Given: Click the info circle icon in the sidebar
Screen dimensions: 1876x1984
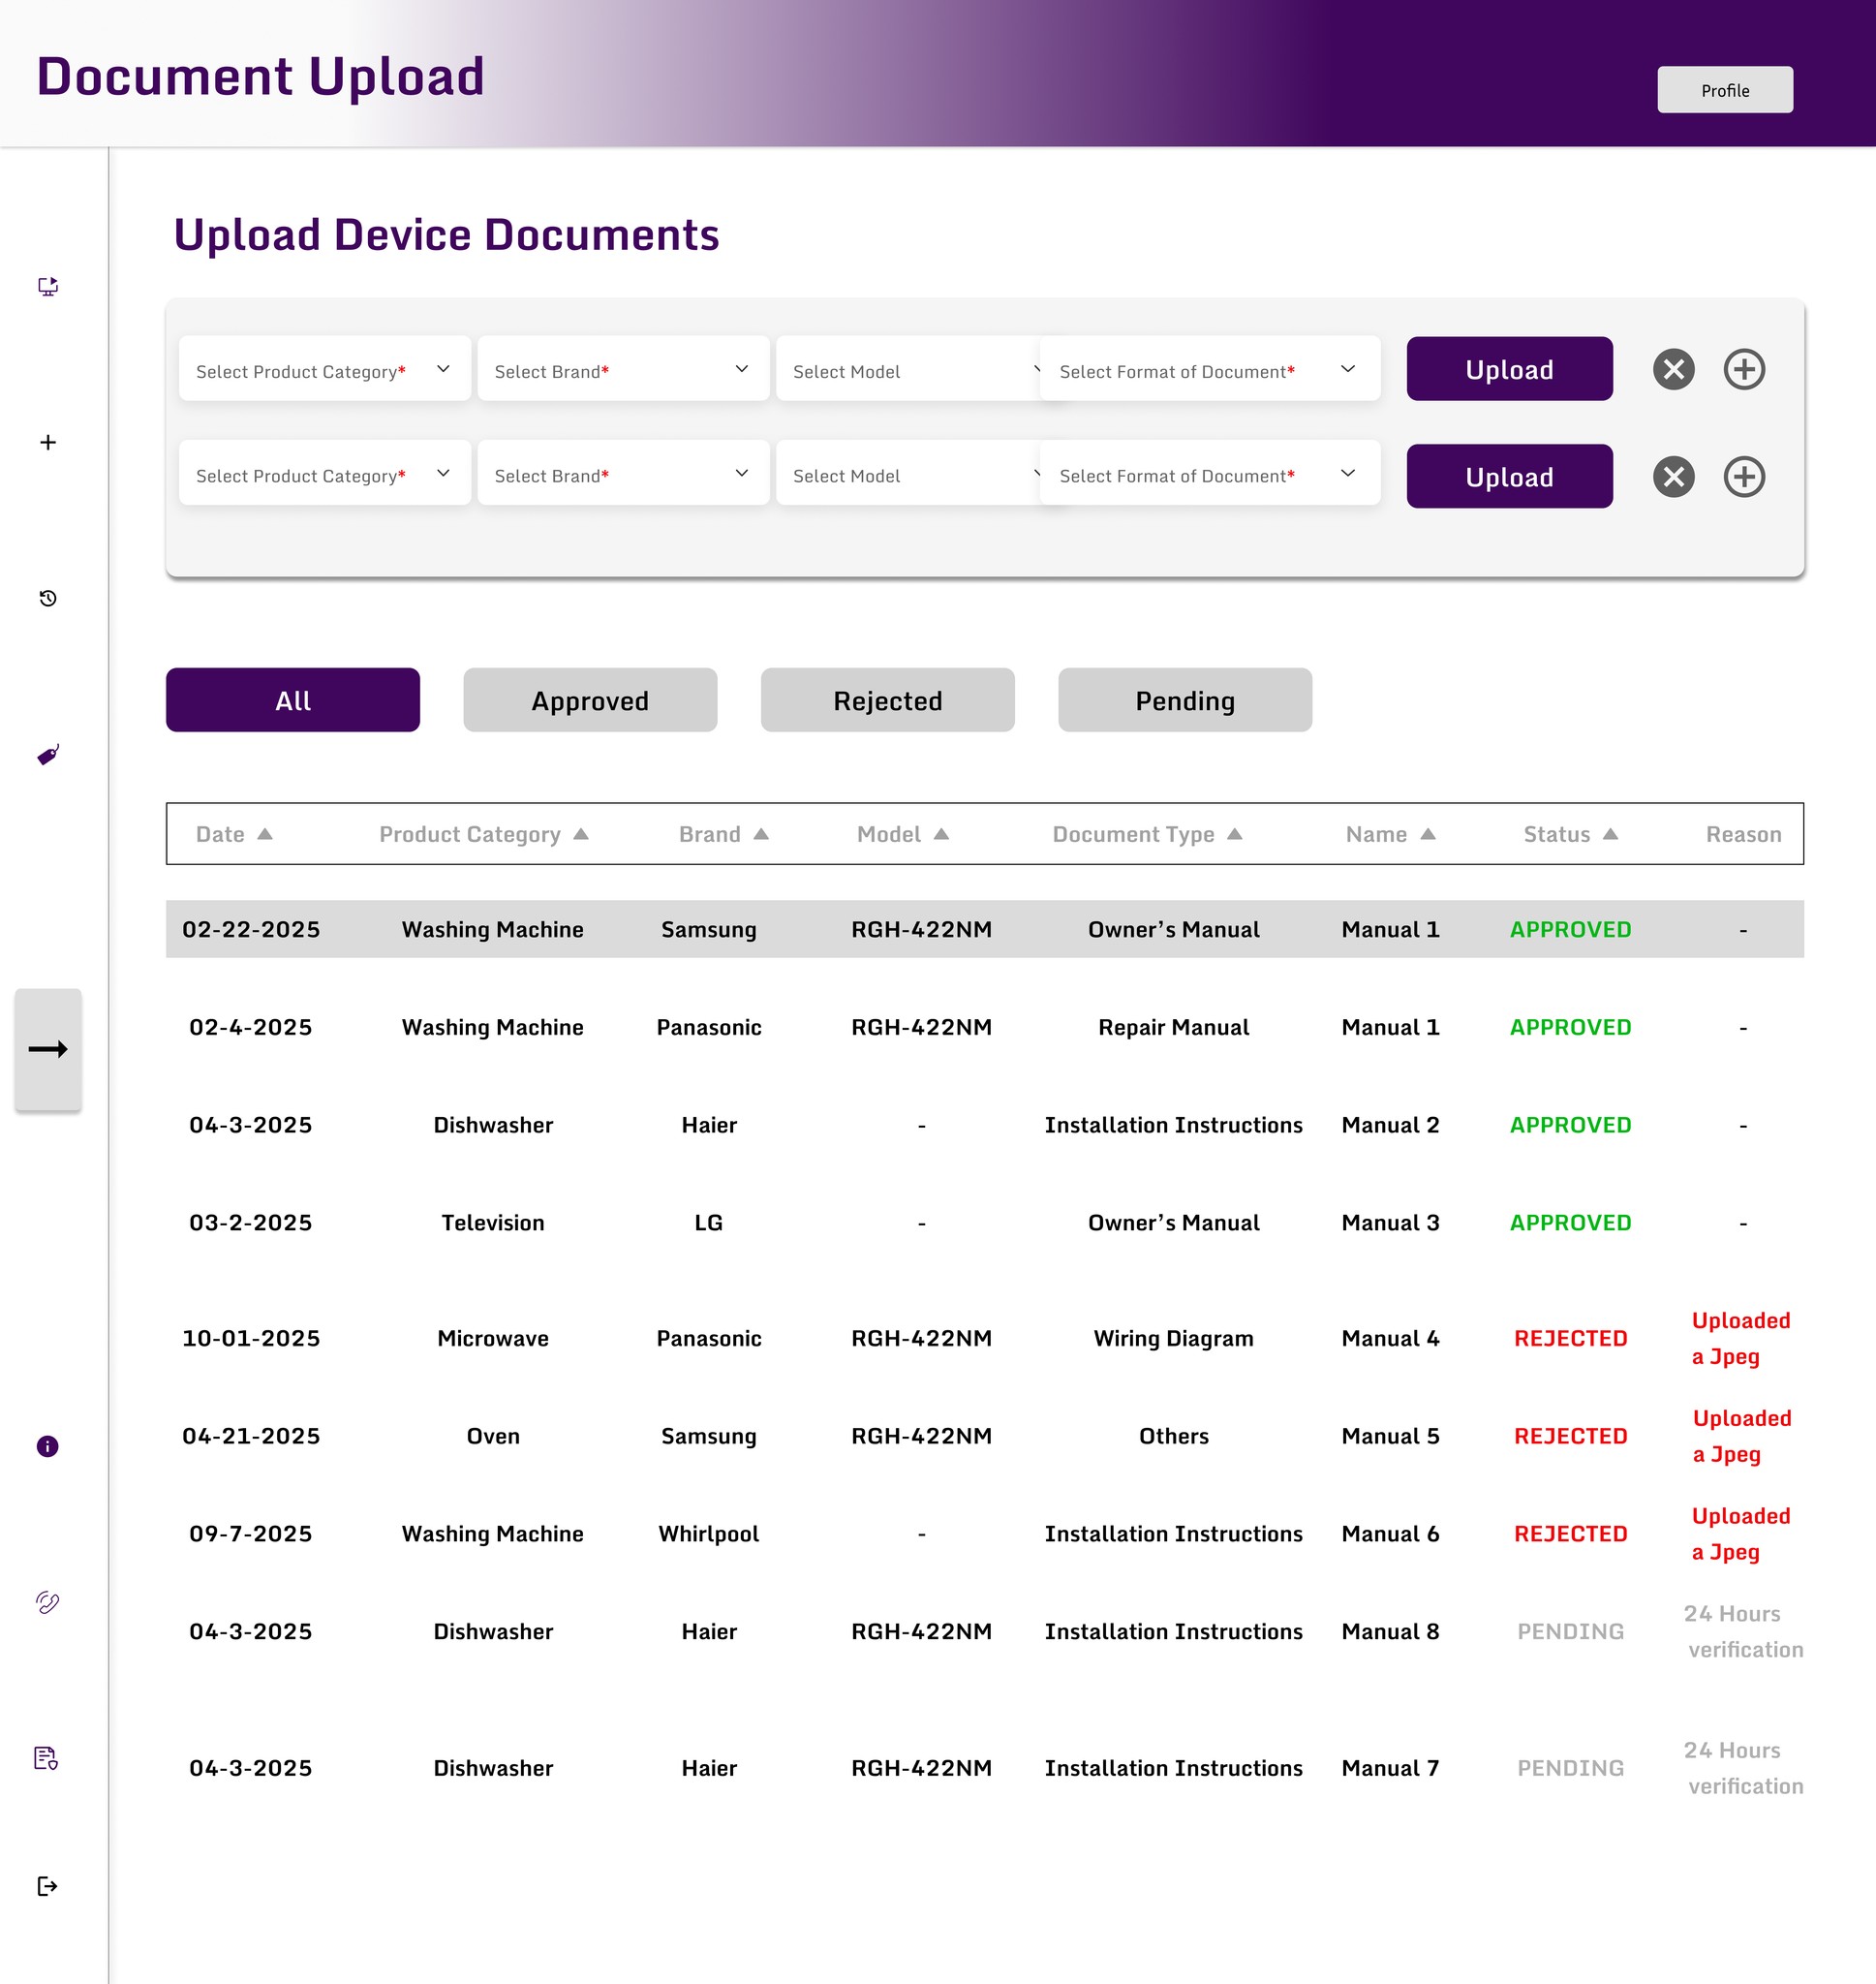Looking at the screenshot, I should [47, 1446].
